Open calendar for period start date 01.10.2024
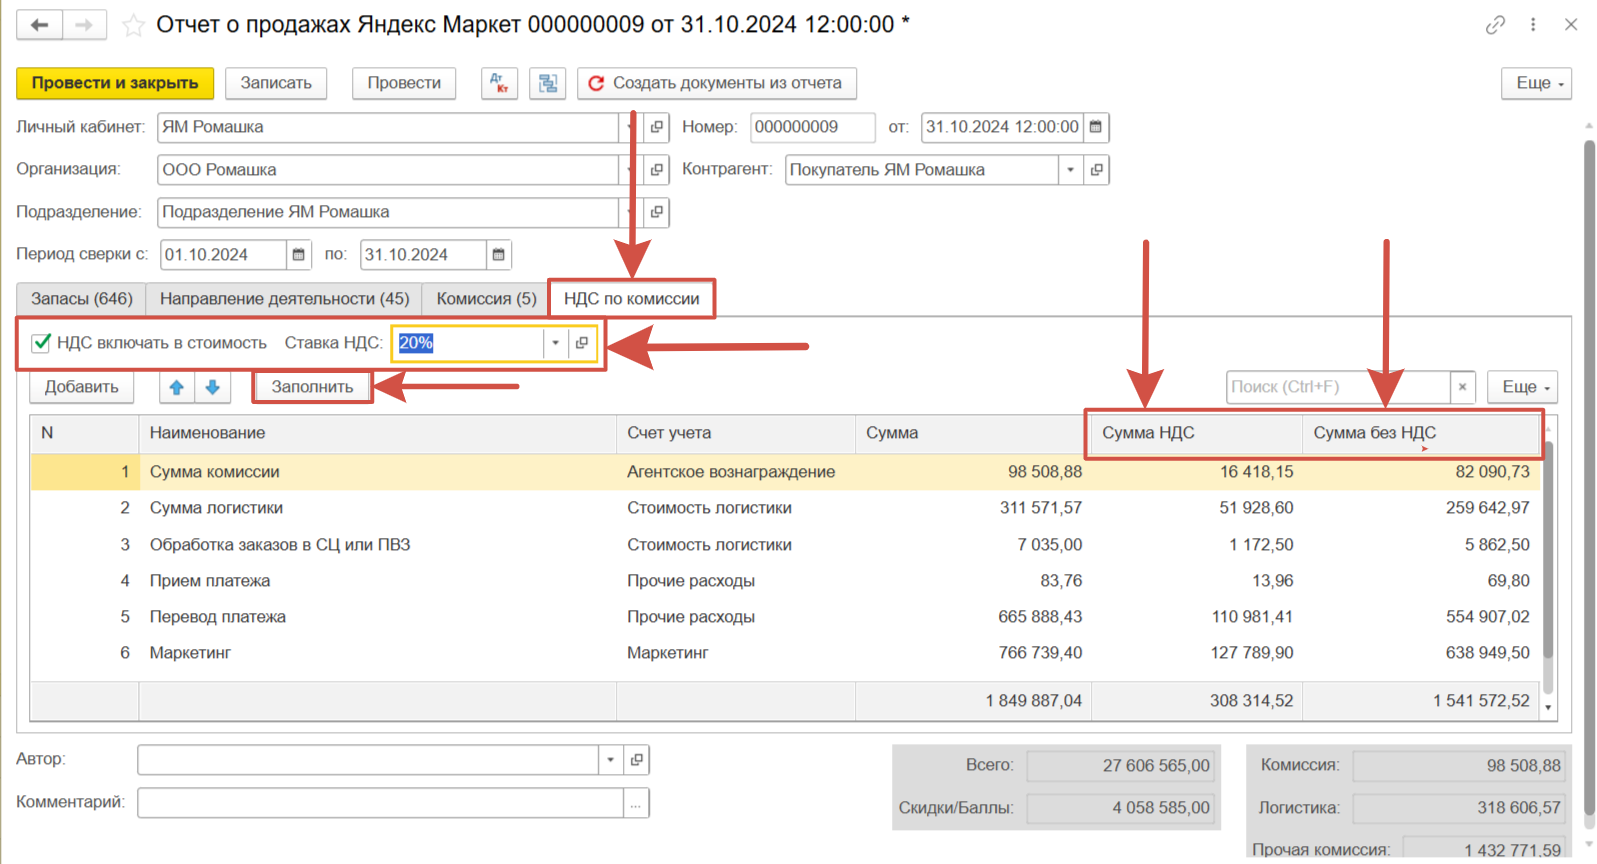The height and width of the screenshot is (864, 1597). [x=298, y=255]
